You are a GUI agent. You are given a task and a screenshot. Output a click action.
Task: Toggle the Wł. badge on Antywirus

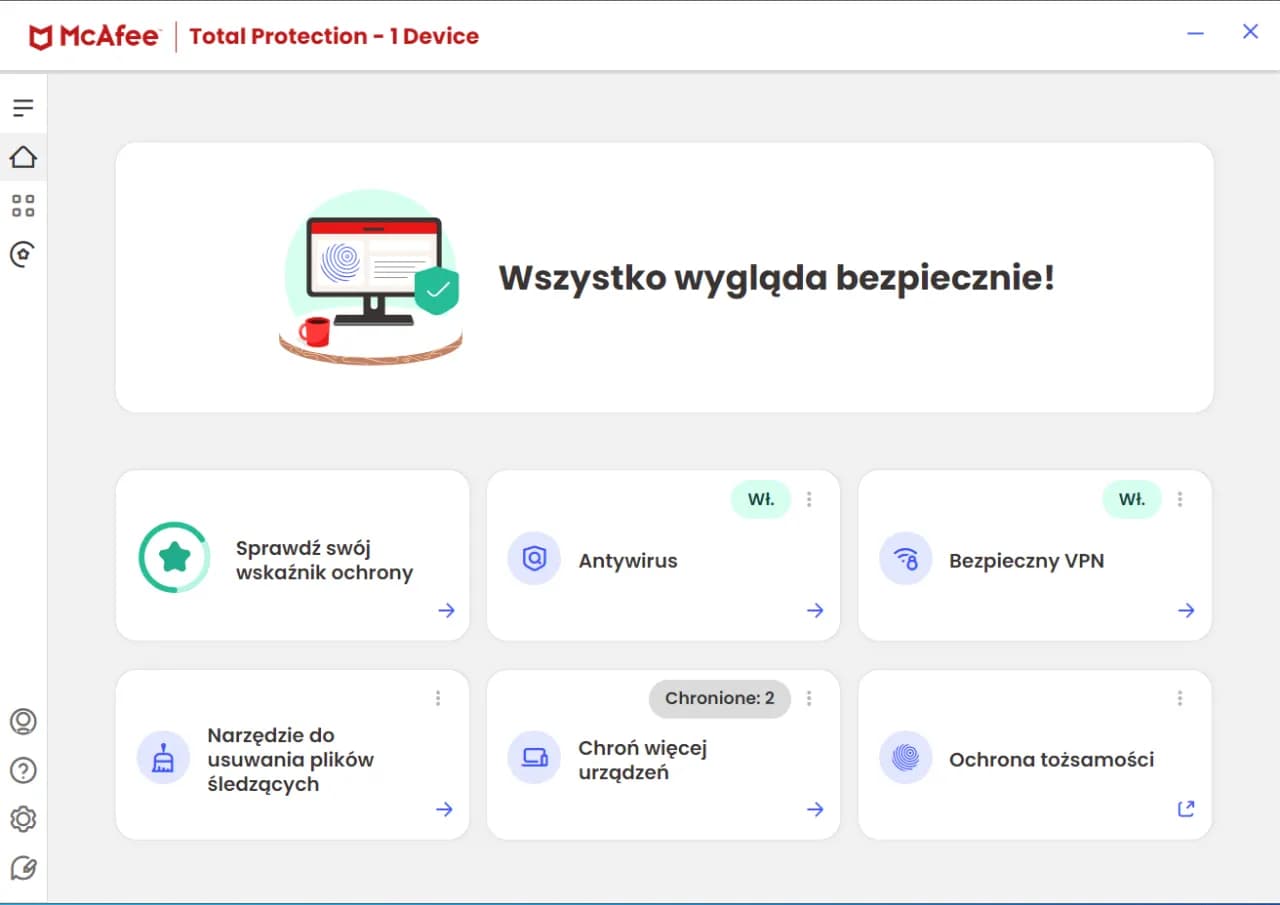(x=760, y=499)
